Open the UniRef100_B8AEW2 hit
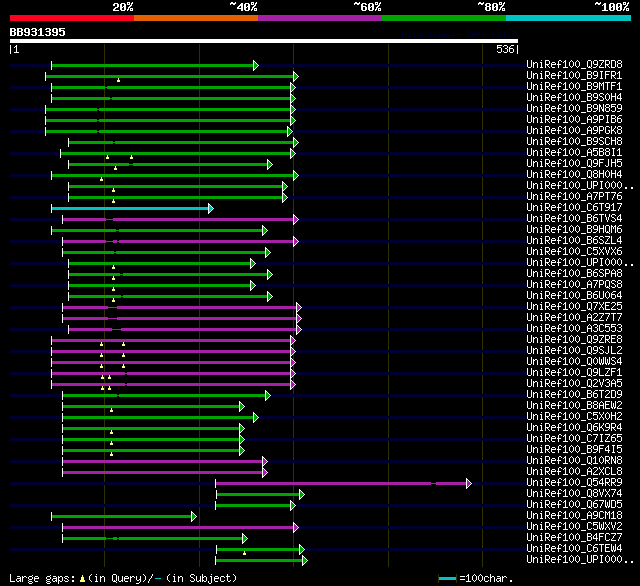640x586 pixels. (x=574, y=406)
